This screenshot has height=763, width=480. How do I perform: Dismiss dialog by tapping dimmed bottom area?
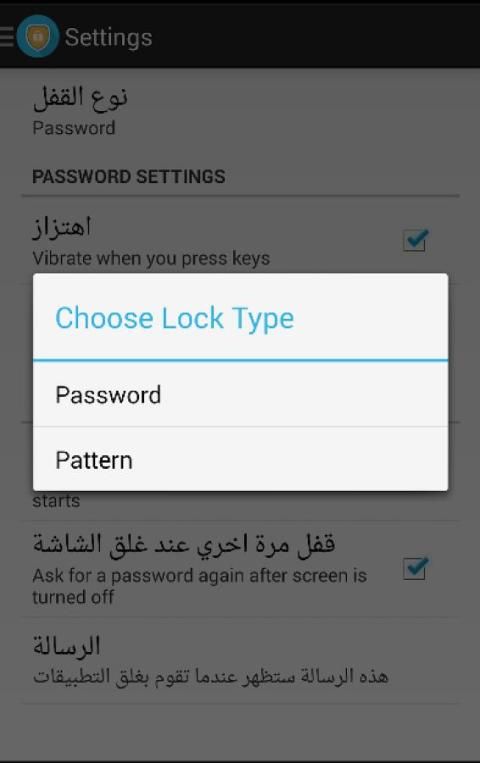(240, 732)
